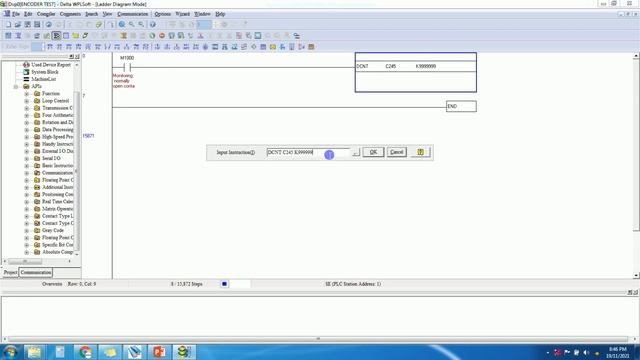Collapse the APIs tree node

16,87
